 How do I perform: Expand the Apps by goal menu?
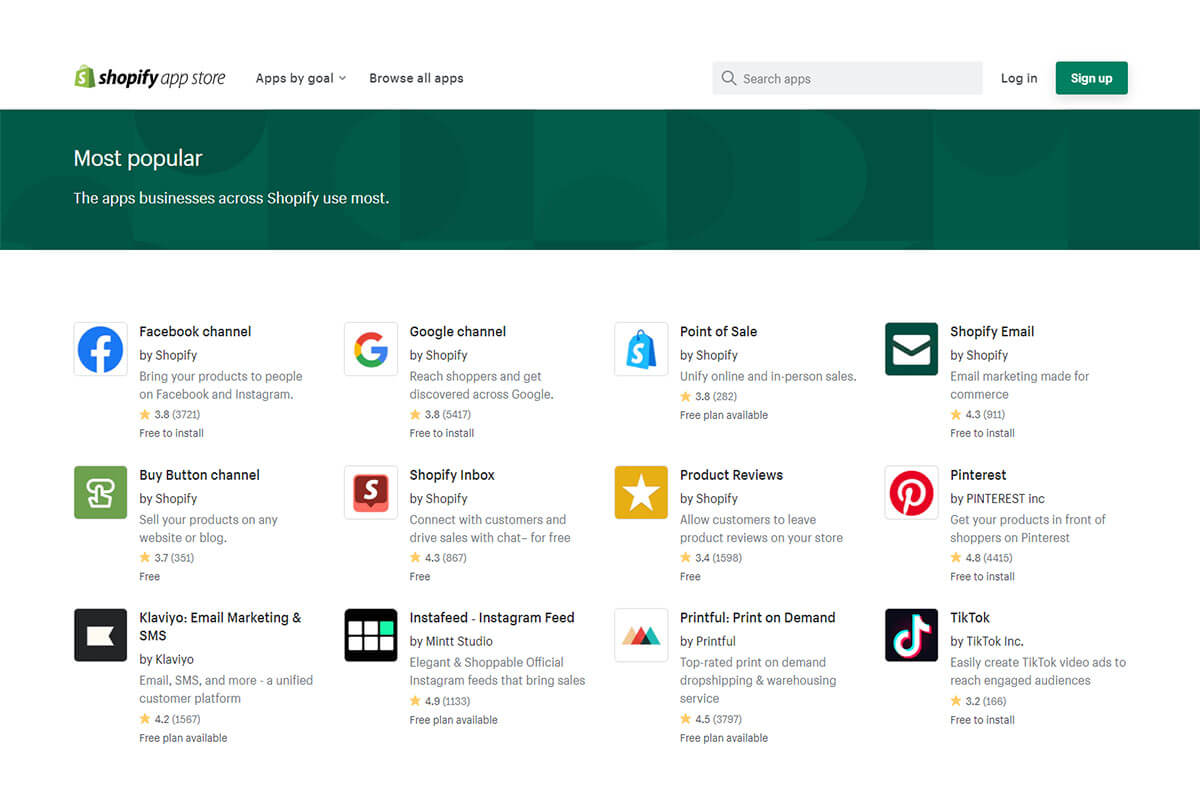coord(300,78)
